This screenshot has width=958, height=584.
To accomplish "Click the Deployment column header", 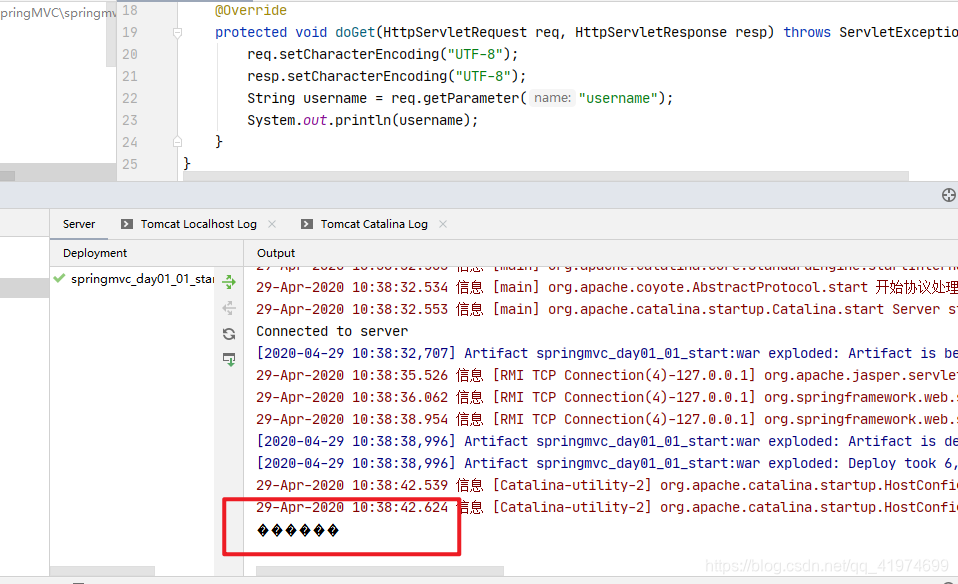I will click(95, 253).
